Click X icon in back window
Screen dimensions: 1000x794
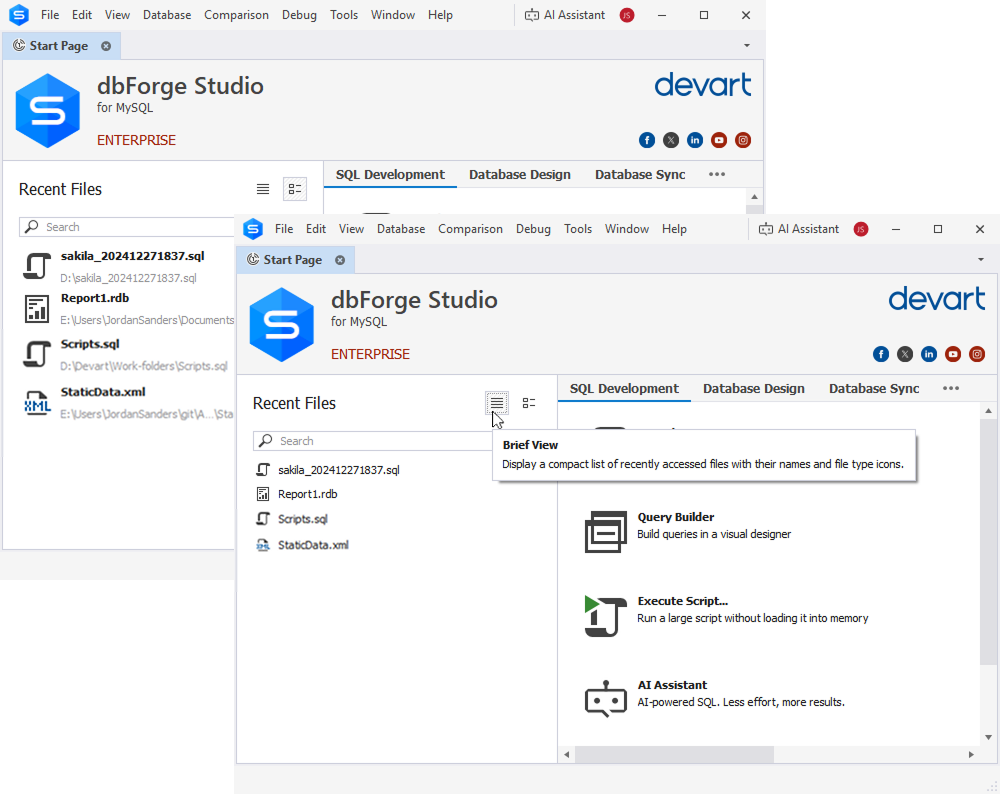[671, 140]
